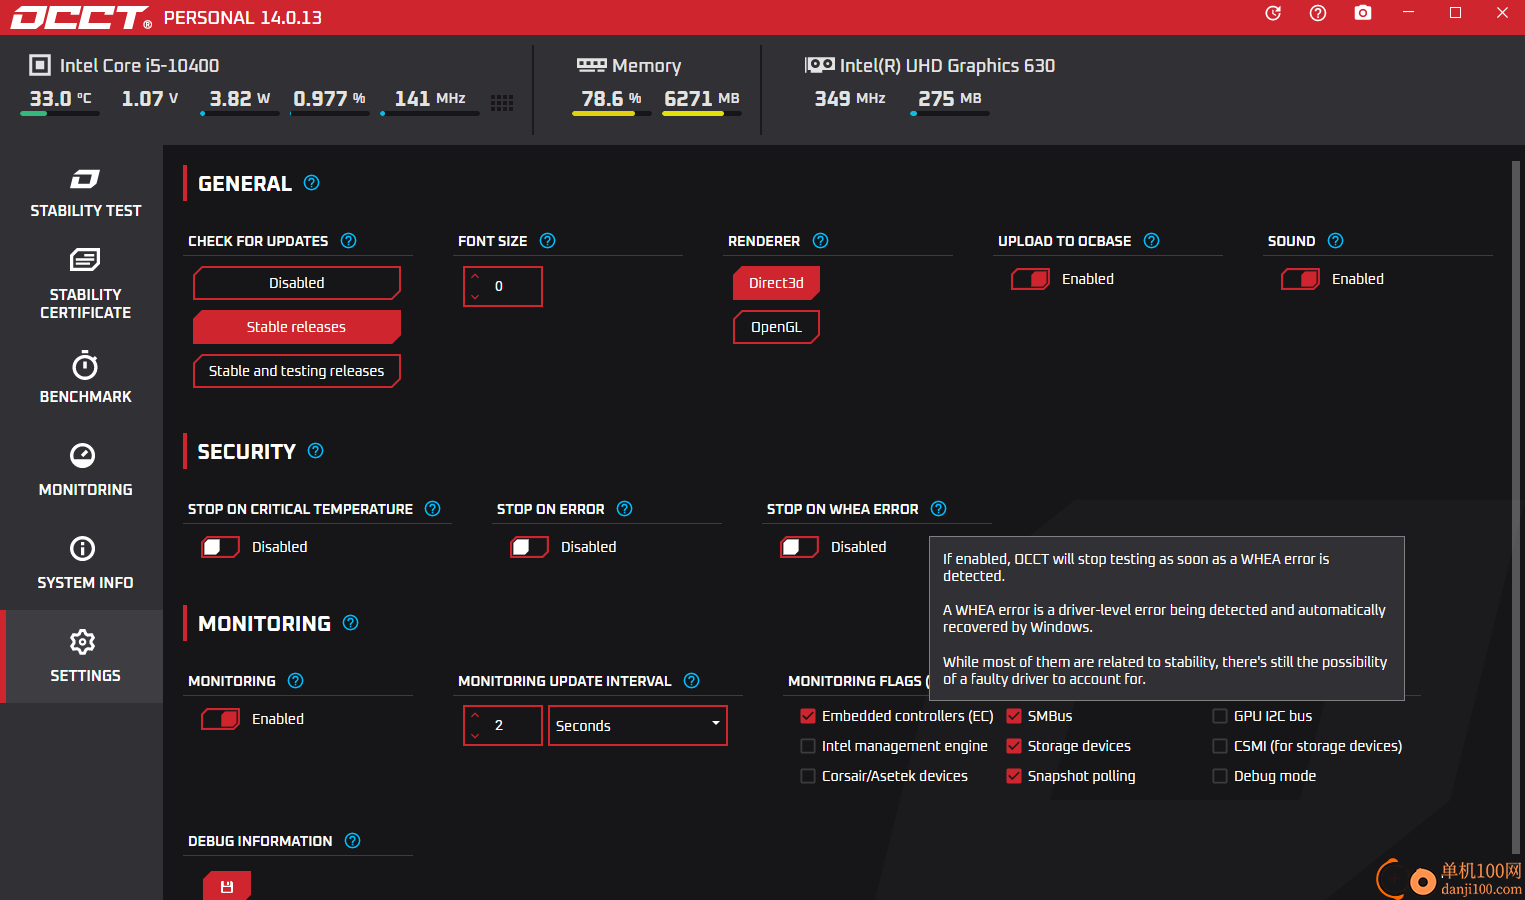Screen dimensions: 1525x900
Task: Click help icon beside Sound
Action: tap(1335, 240)
